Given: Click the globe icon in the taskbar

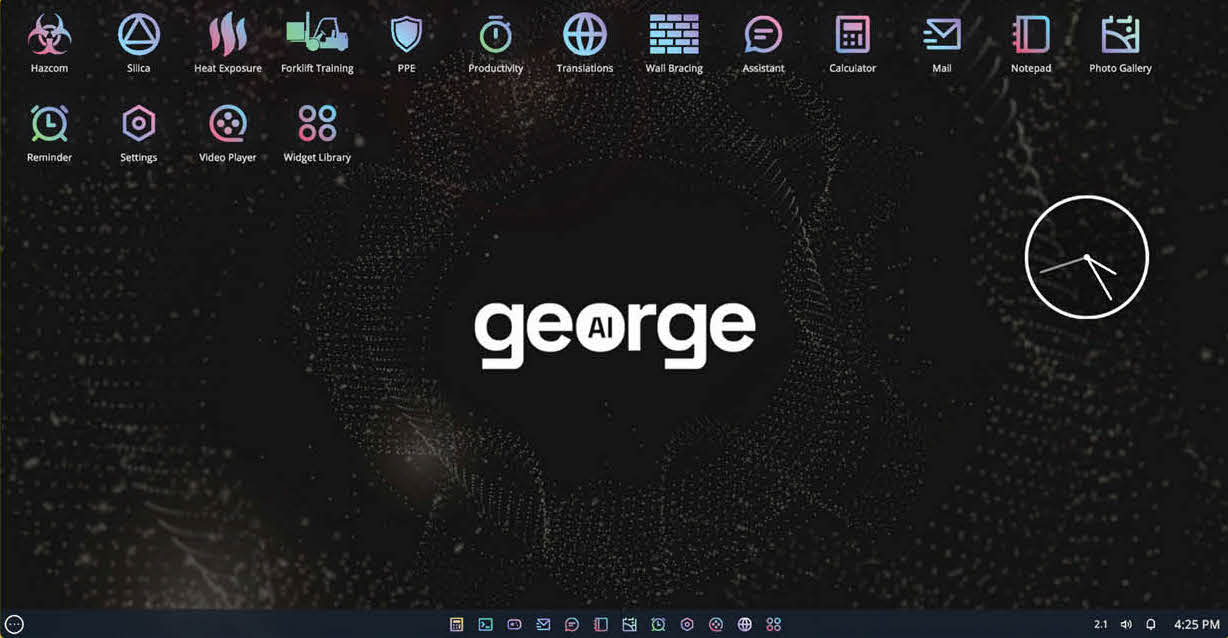Looking at the screenshot, I should pos(744,624).
